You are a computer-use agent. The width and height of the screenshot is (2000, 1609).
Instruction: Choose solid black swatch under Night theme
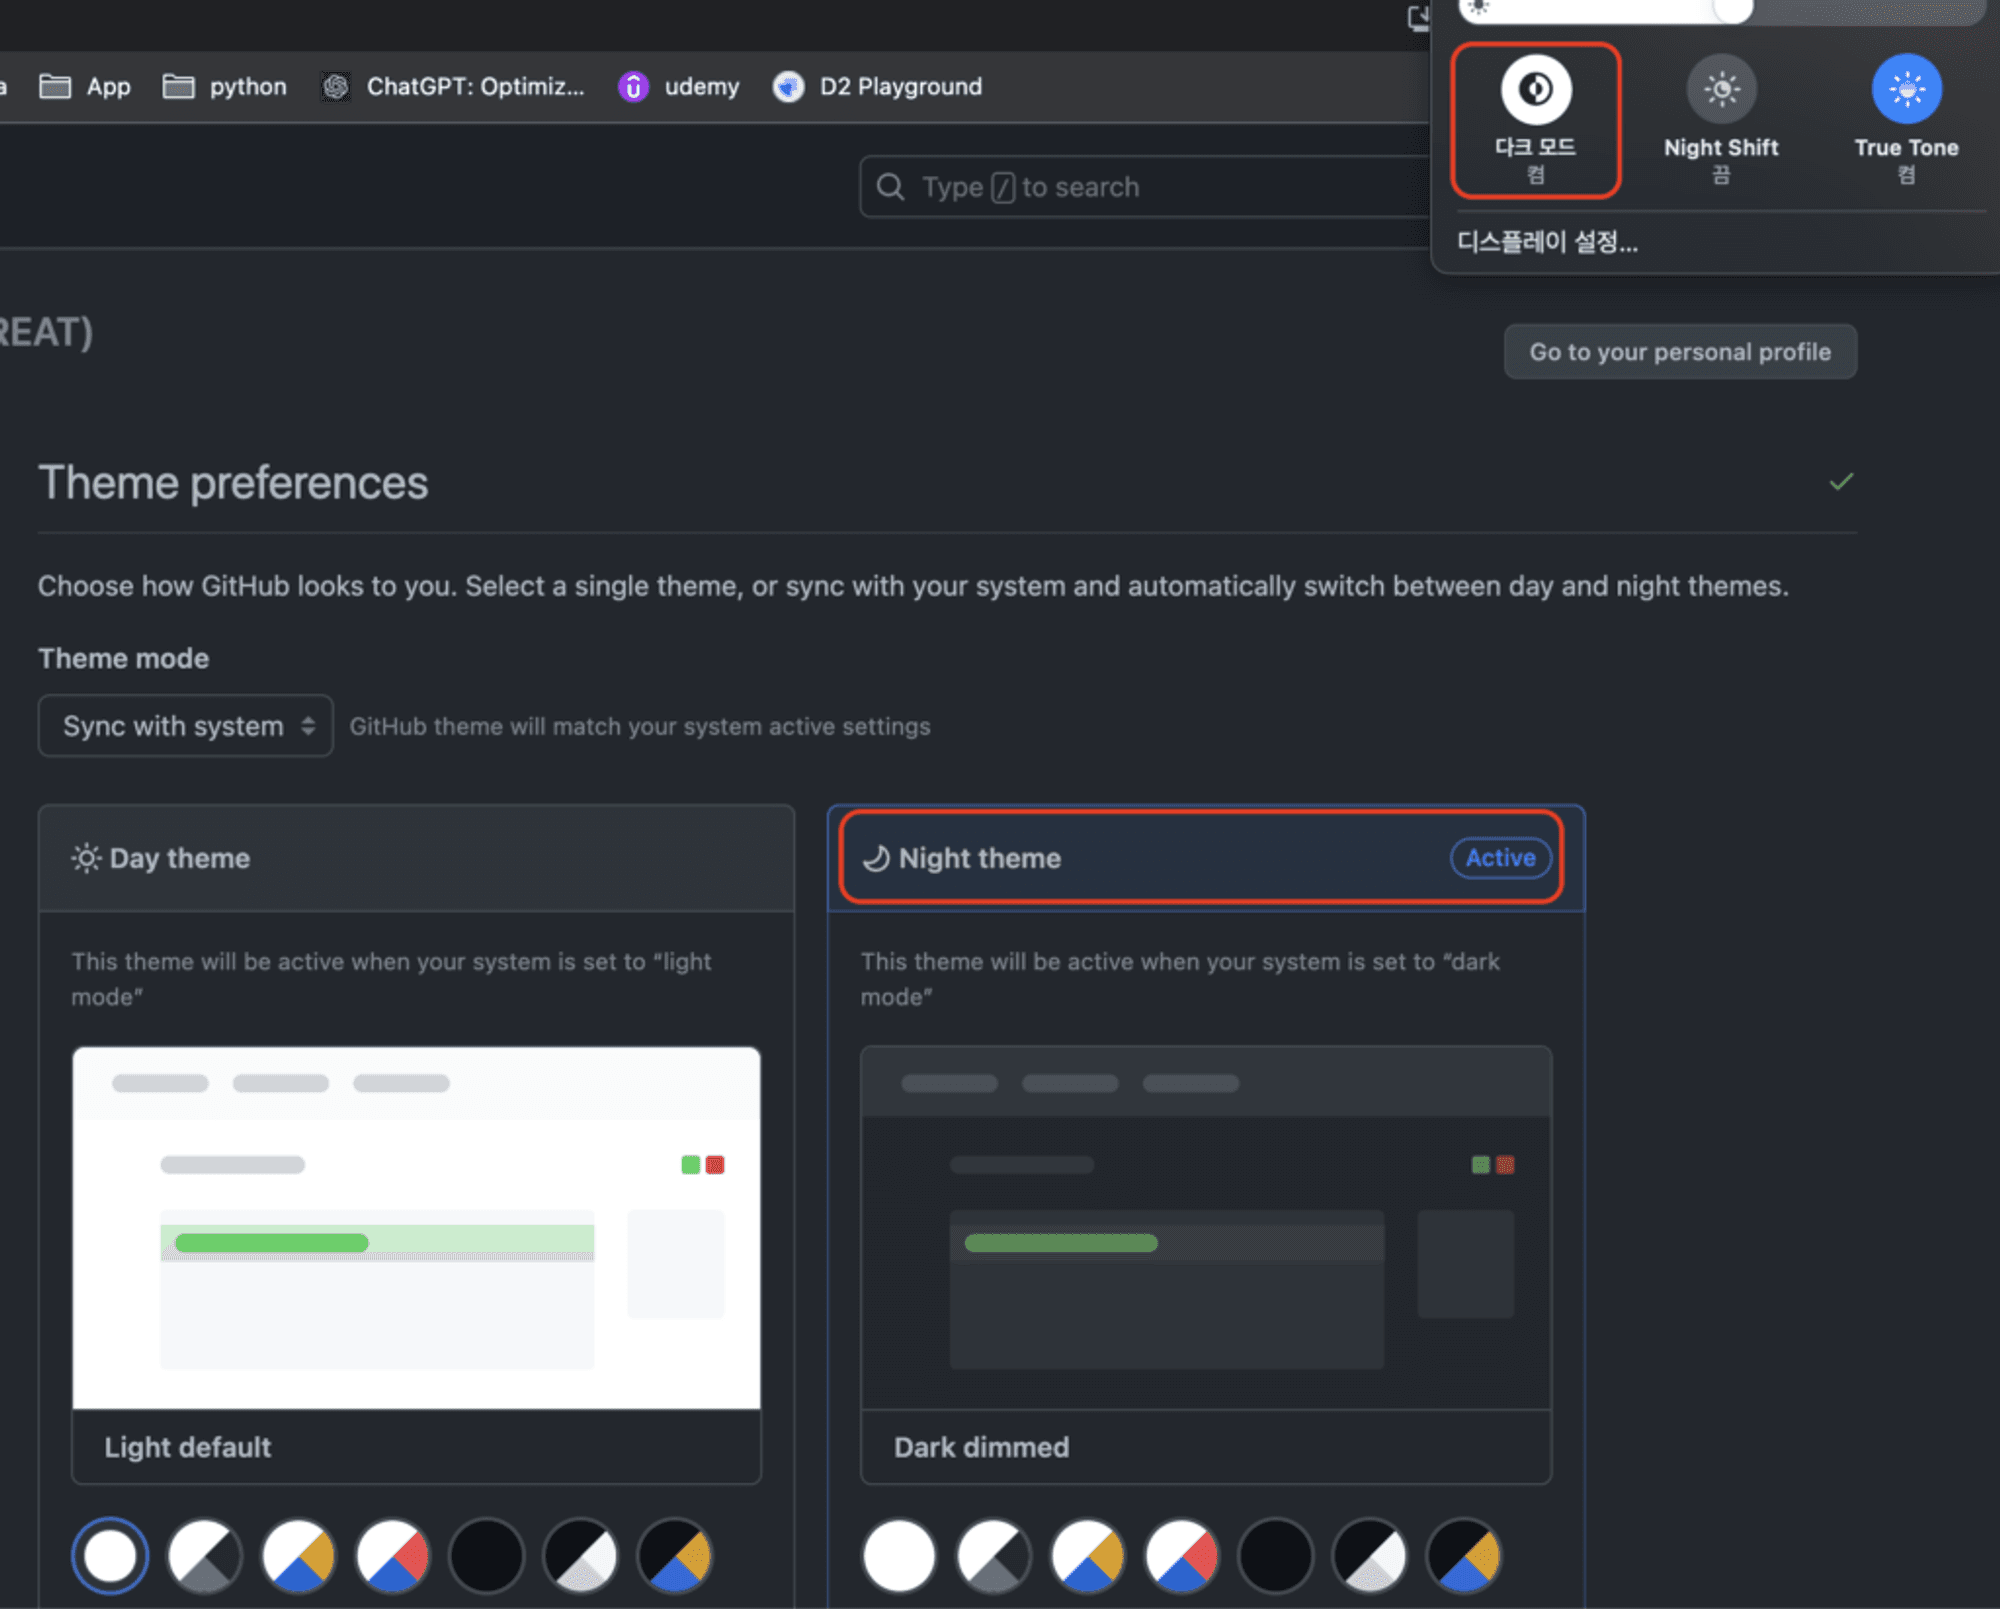coord(1276,1556)
